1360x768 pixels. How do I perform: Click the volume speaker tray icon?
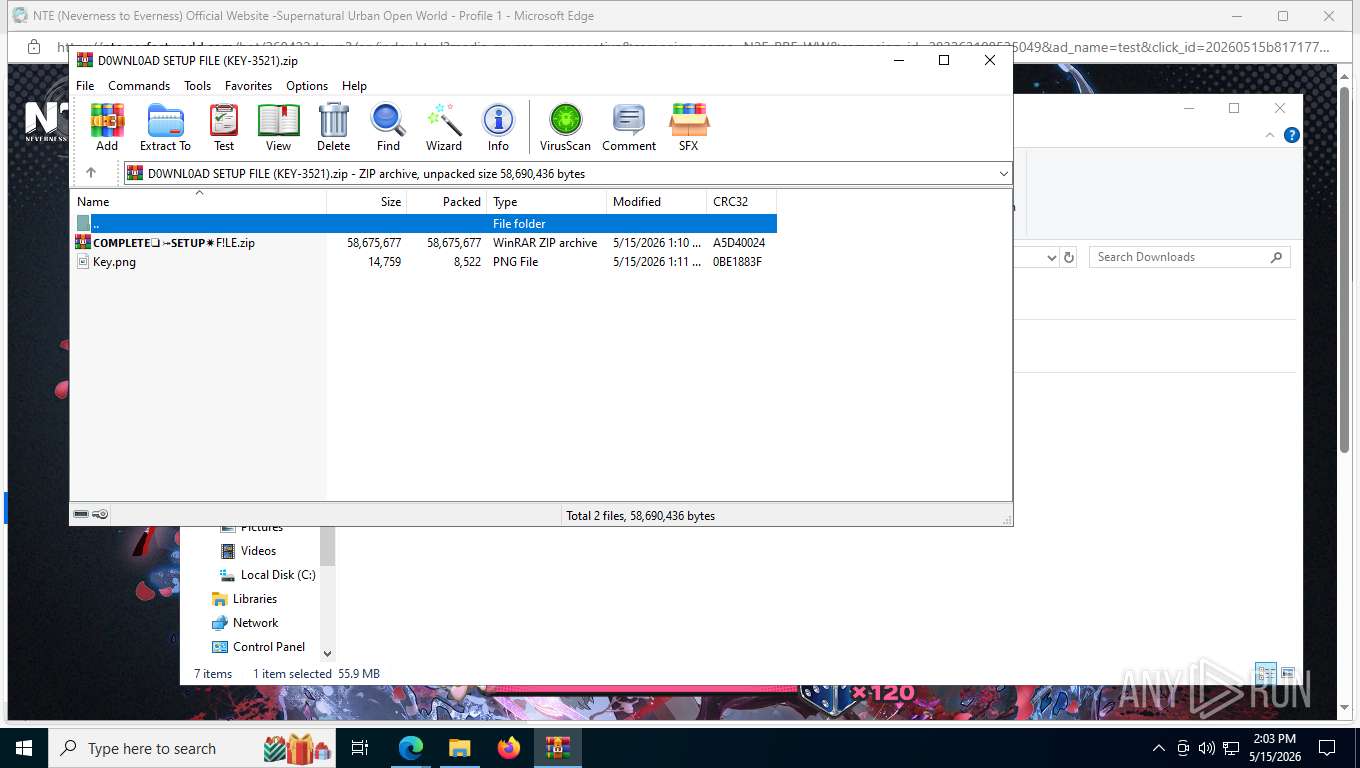[1206, 748]
